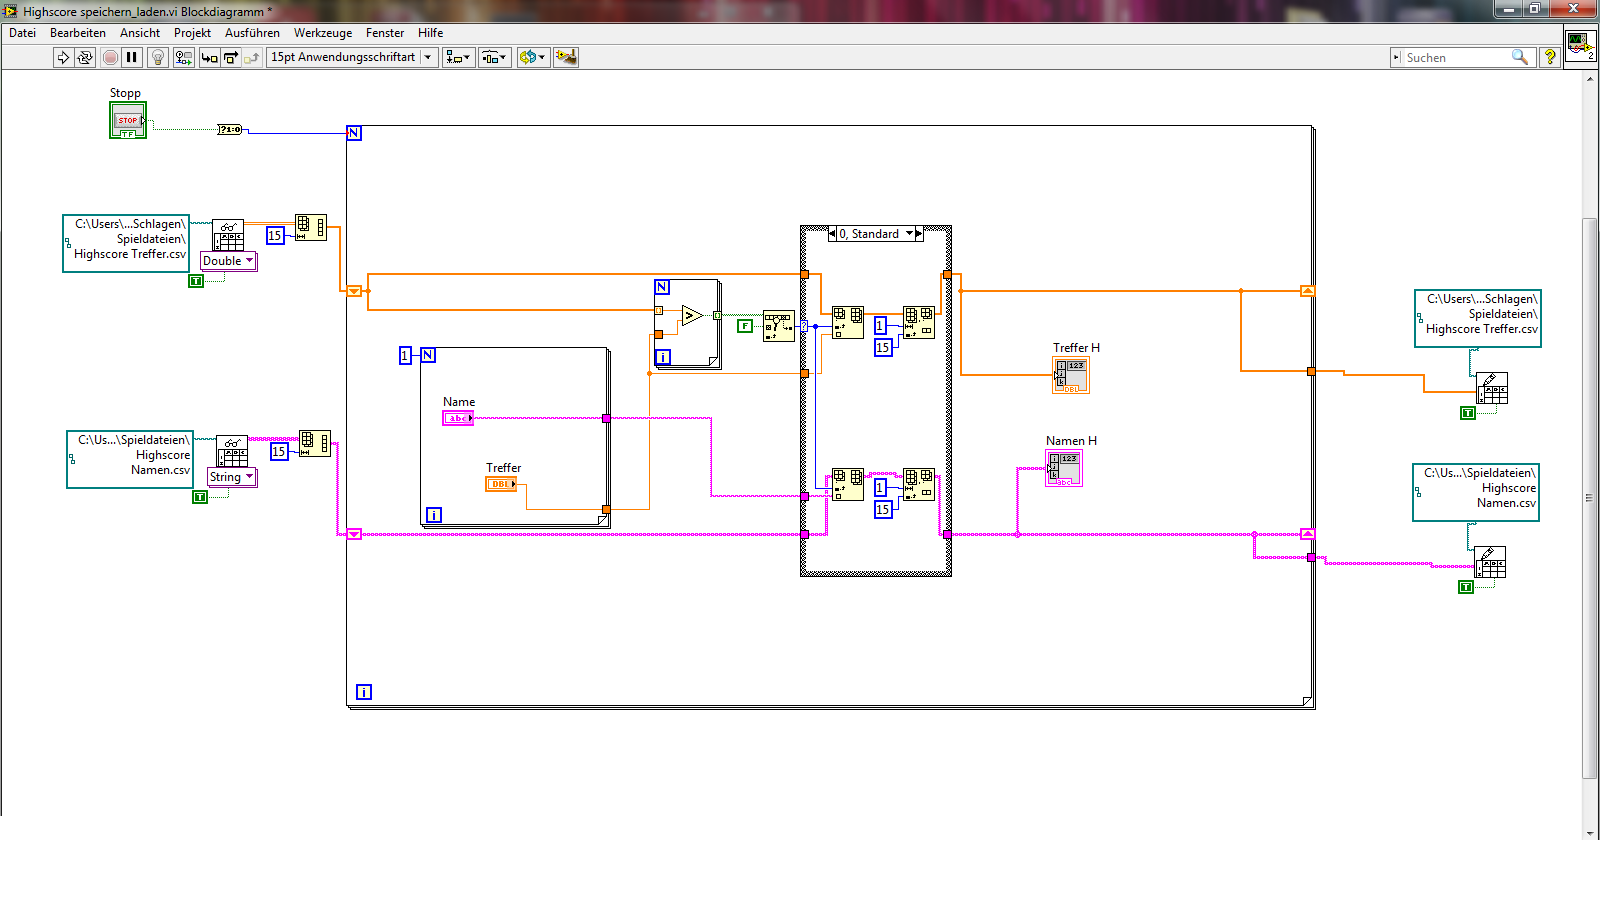Select the Read Spreadsheet File node set to Double
This screenshot has height=900, width=1600.
click(x=229, y=235)
